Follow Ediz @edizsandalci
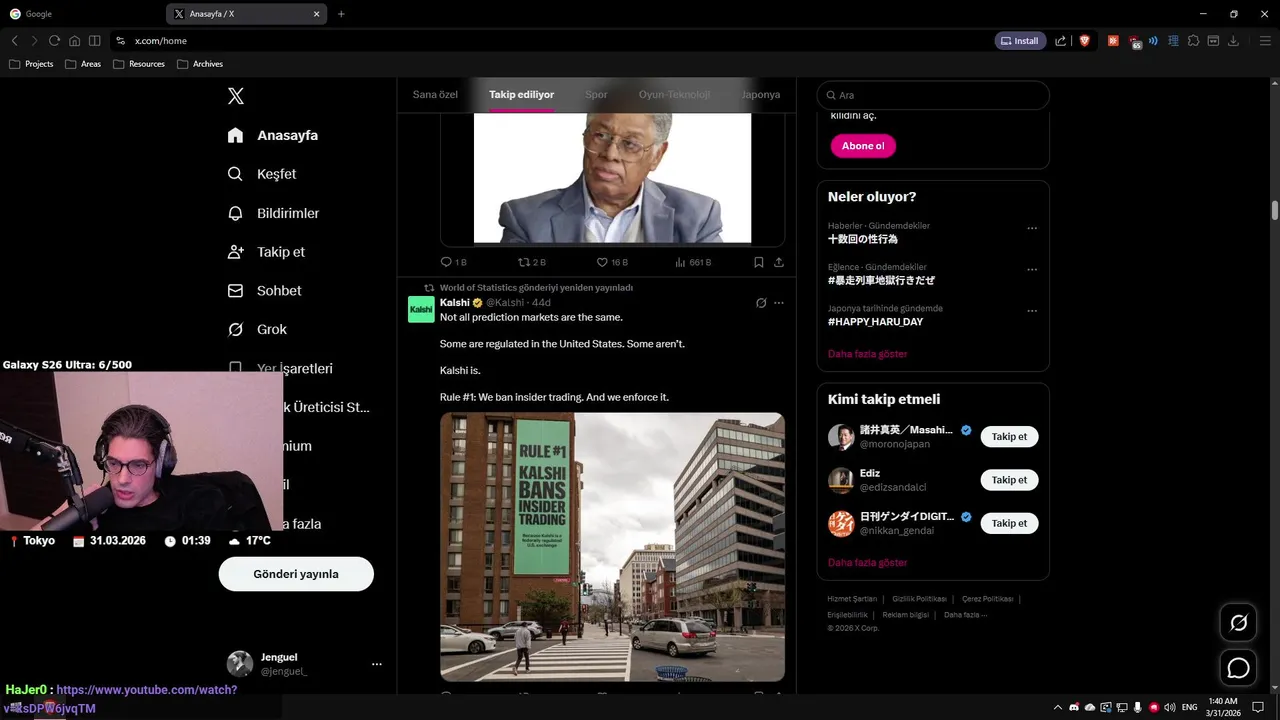 [x=1009, y=480]
